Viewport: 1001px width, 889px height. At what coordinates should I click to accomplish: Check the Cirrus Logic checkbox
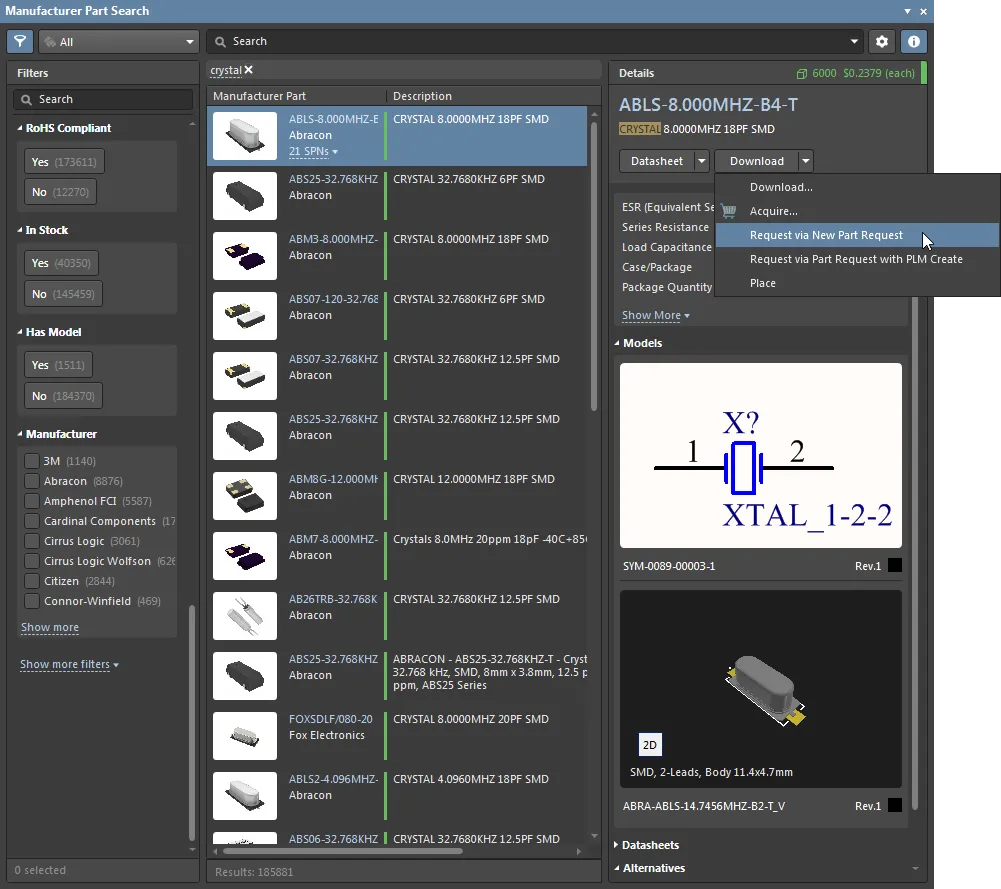tap(32, 541)
